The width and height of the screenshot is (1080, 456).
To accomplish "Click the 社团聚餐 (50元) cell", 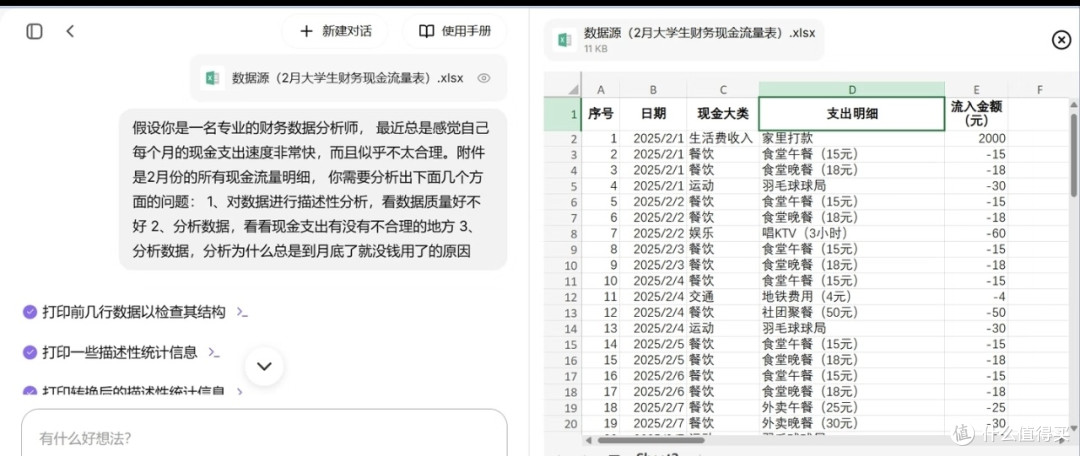I will tap(852, 313).
